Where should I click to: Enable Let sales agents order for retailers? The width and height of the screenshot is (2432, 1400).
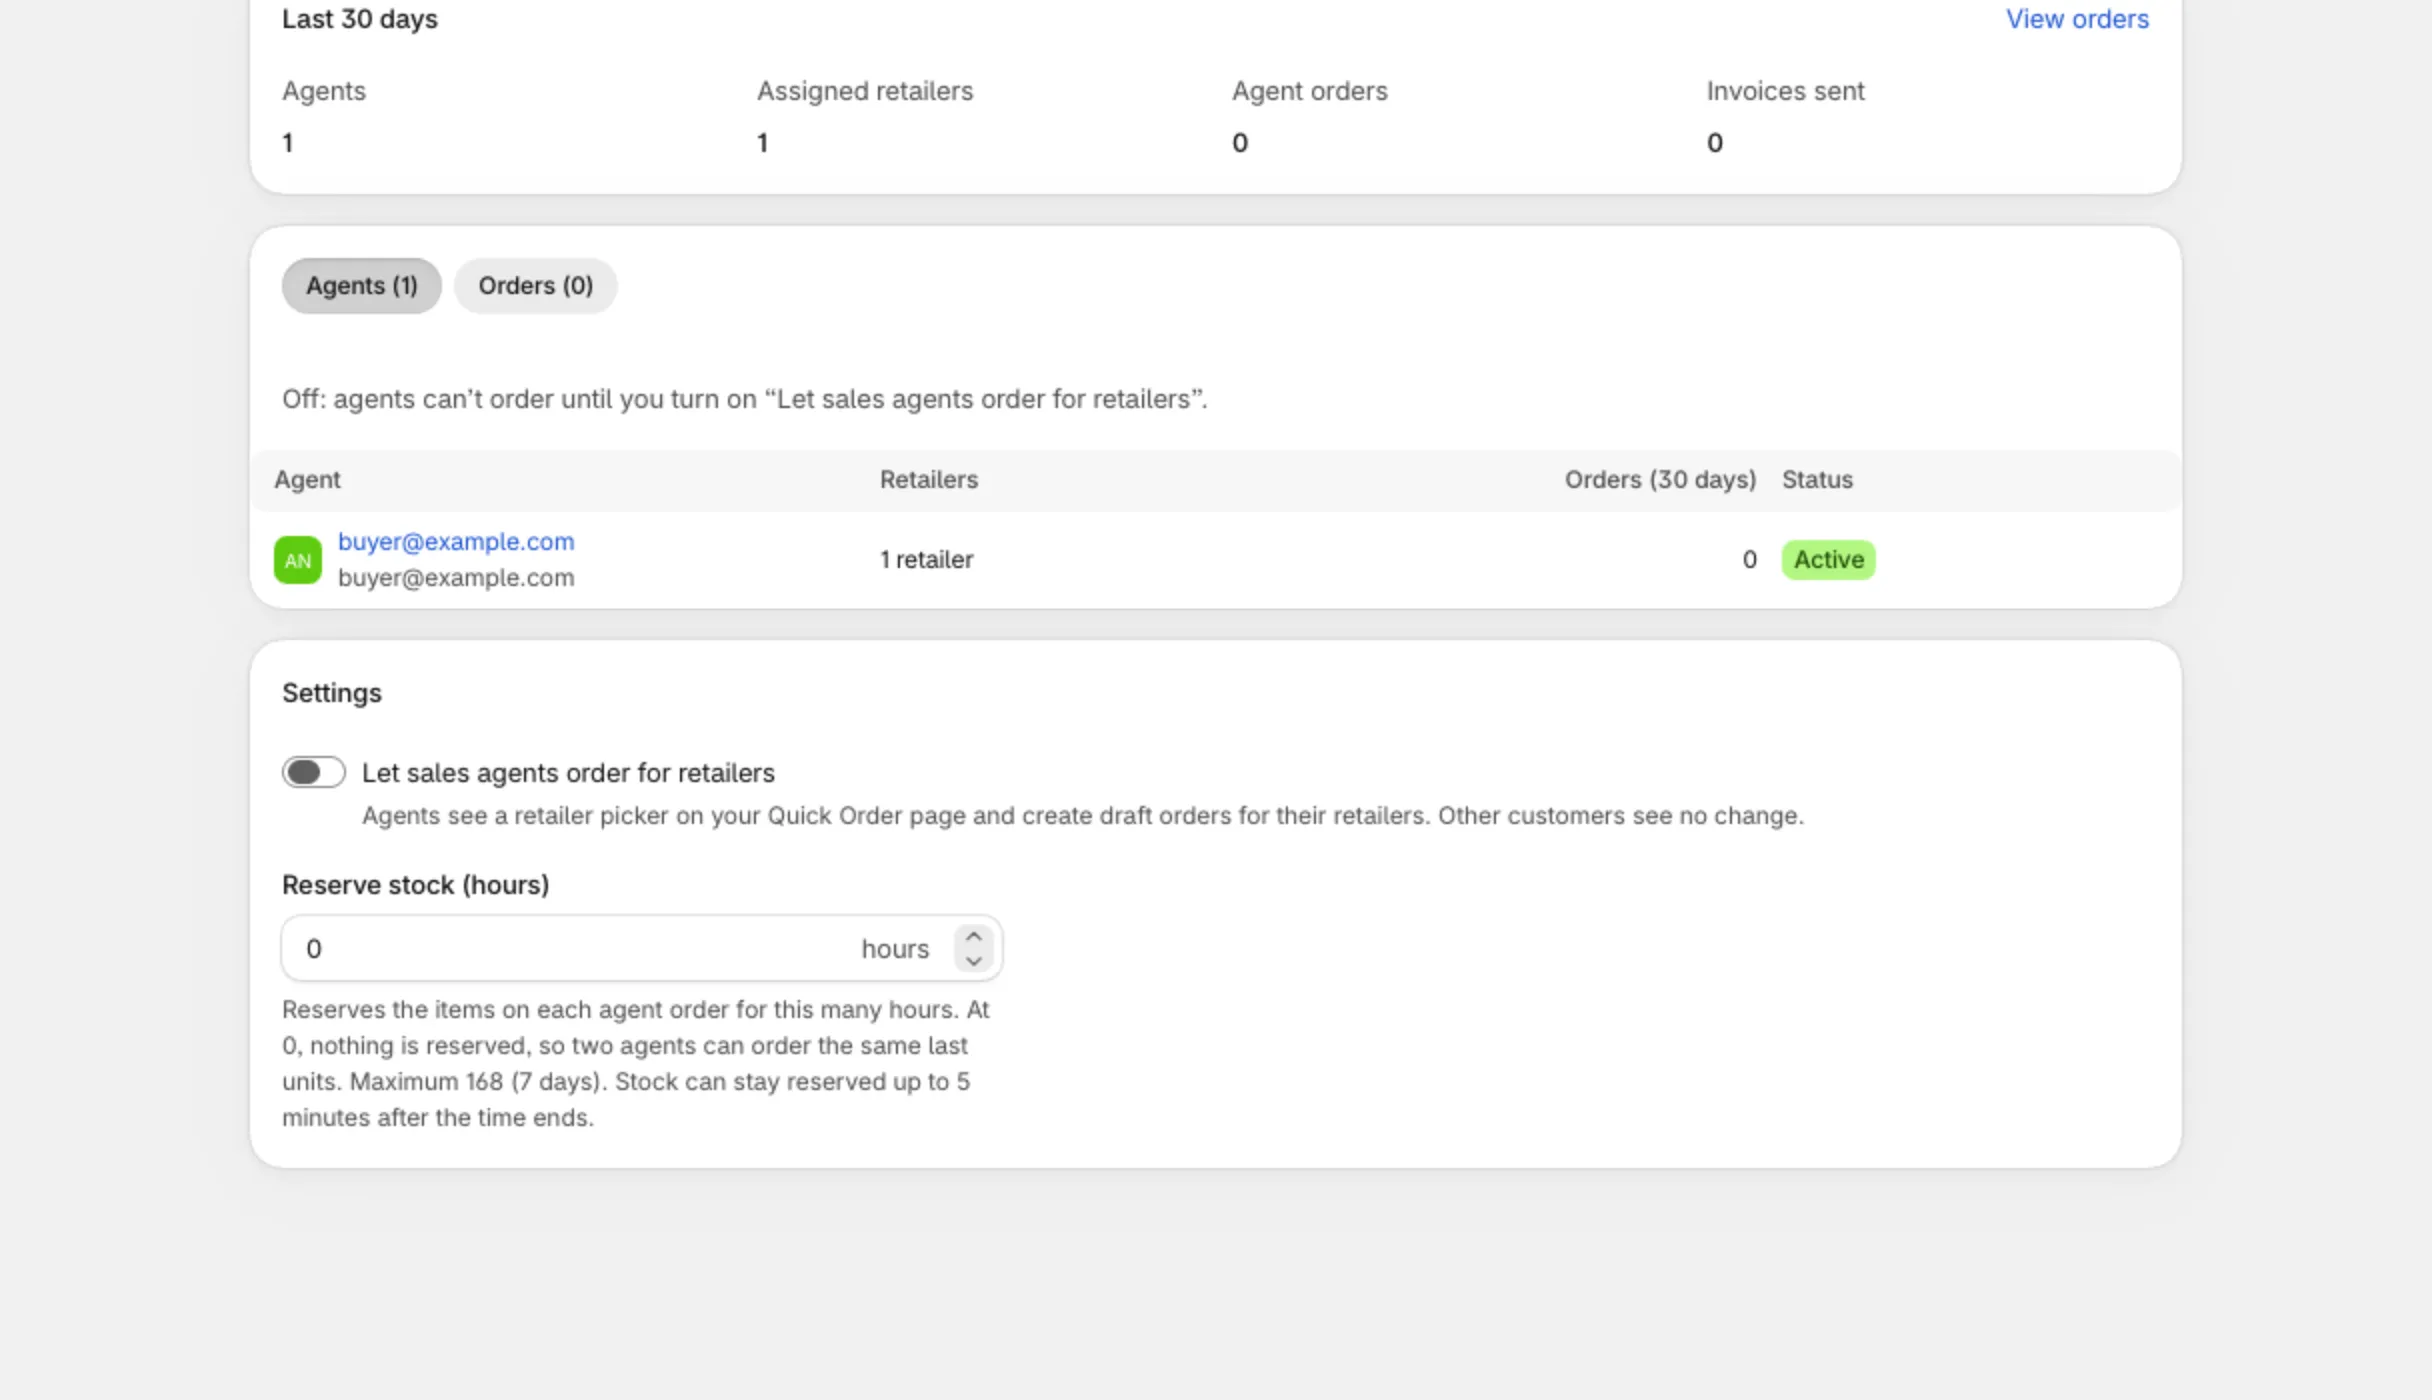[x=314, y=772]
